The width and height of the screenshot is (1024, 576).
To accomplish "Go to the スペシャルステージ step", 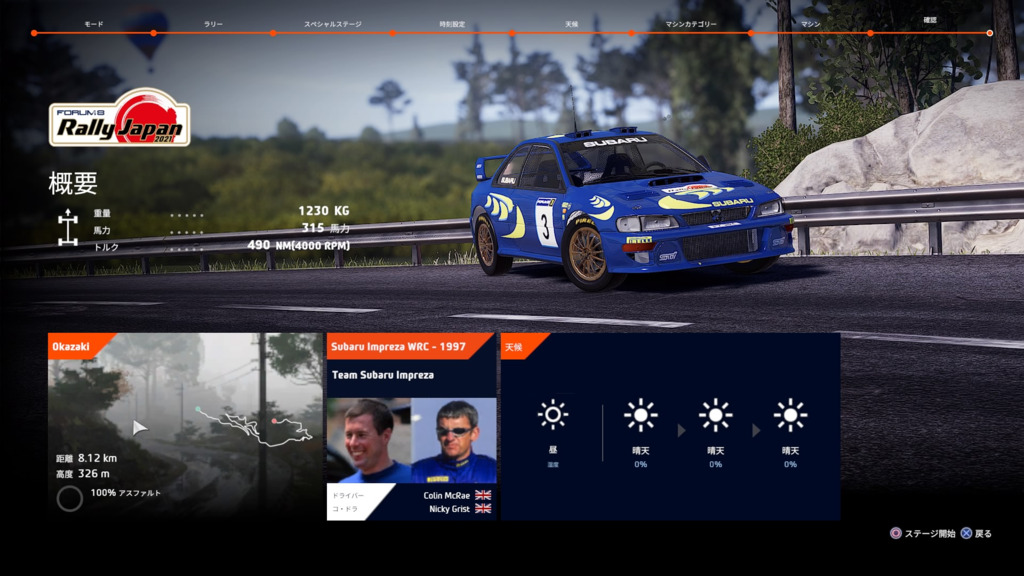I will [332, 24].
